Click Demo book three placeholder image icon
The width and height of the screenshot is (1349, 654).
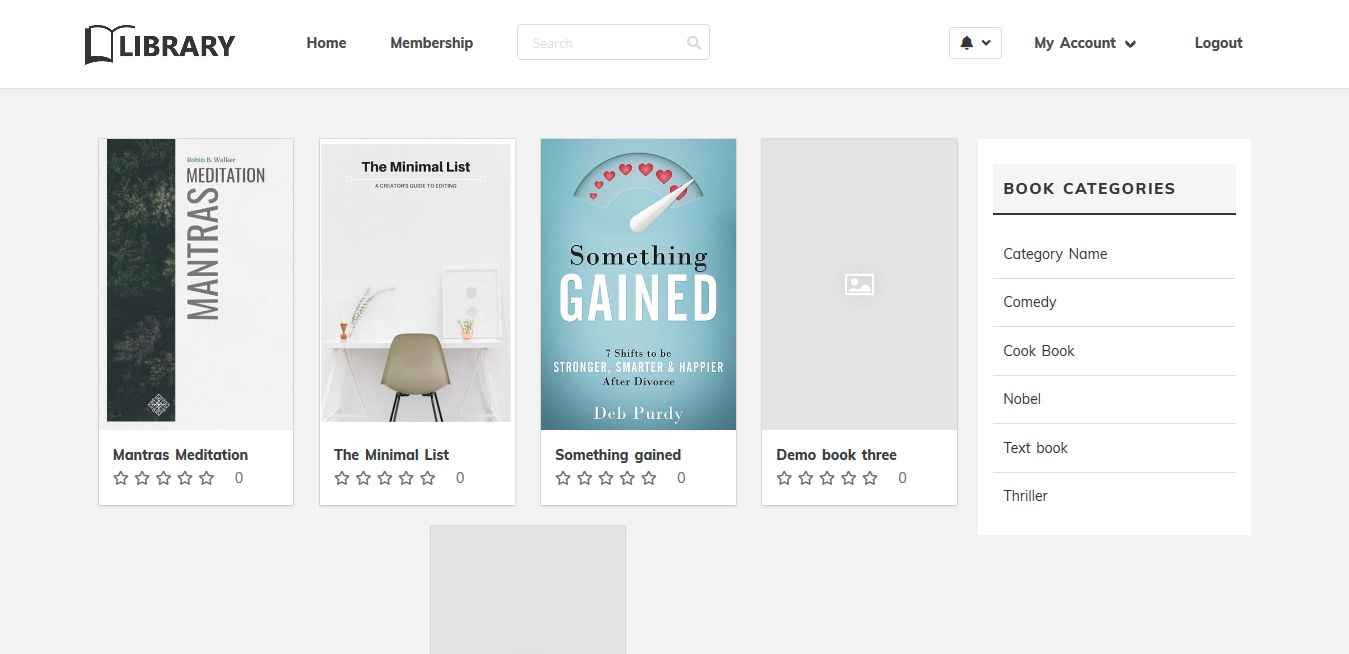point(859,284)
